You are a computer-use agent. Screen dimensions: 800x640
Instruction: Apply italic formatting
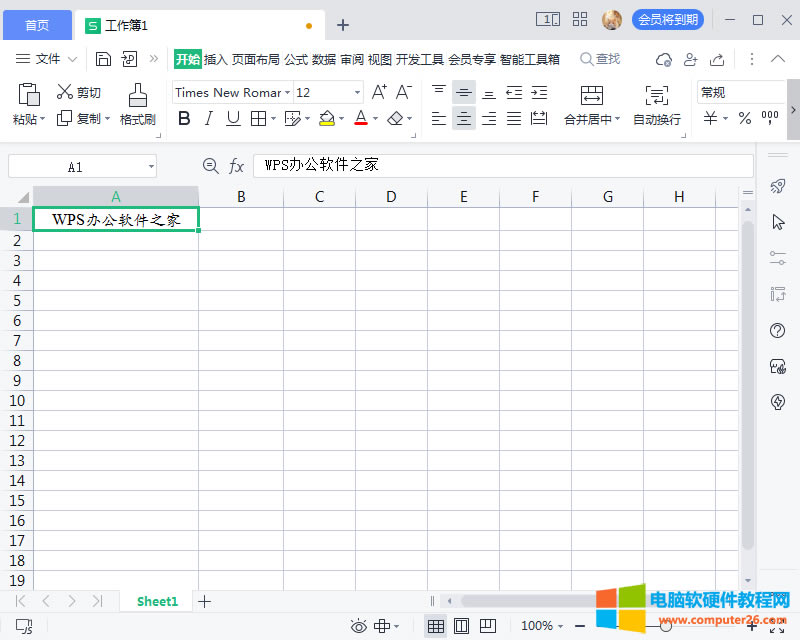pos(210,118)
